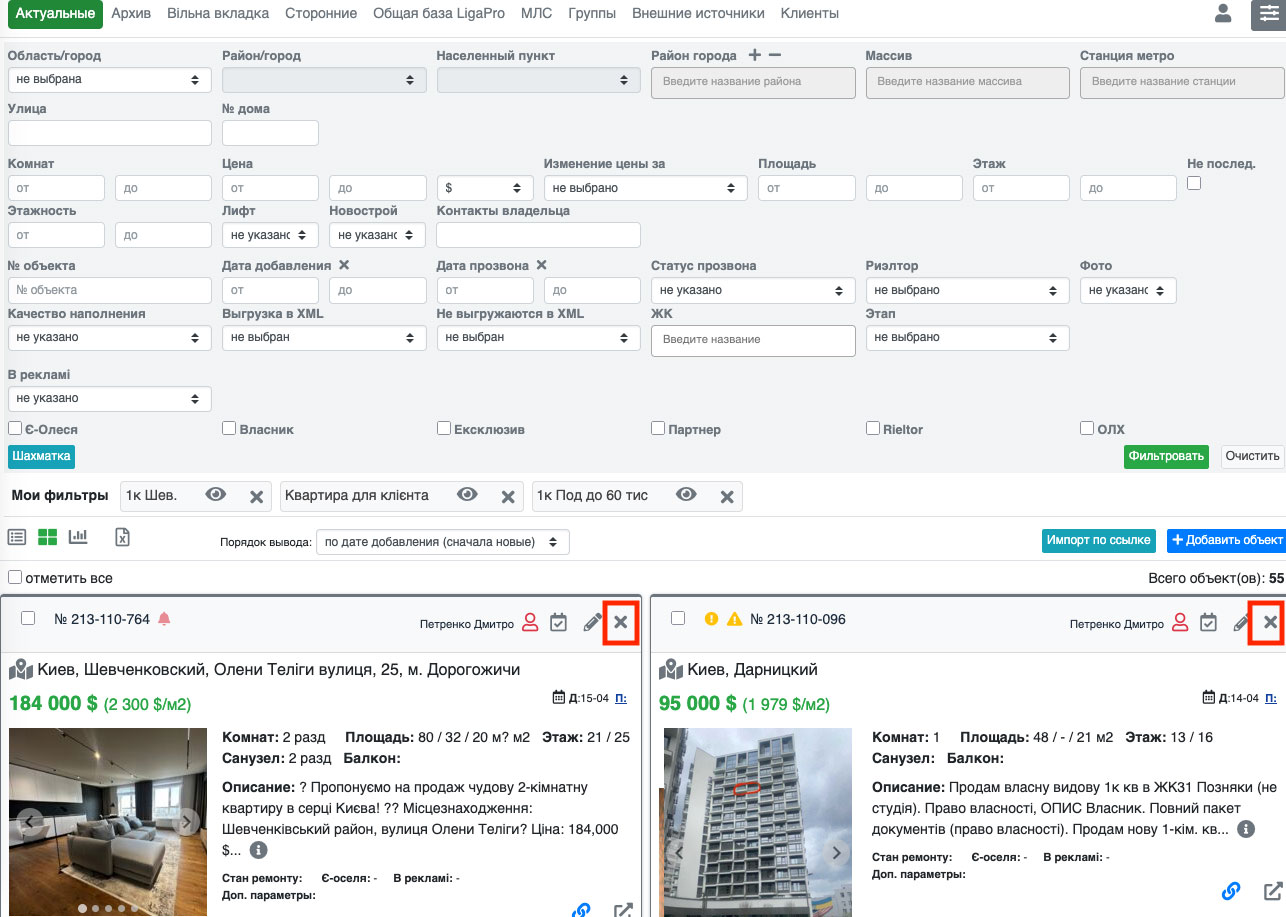Open the Область/город dropdown
Screen dimensions: 1286x917
tap(110, 79)
